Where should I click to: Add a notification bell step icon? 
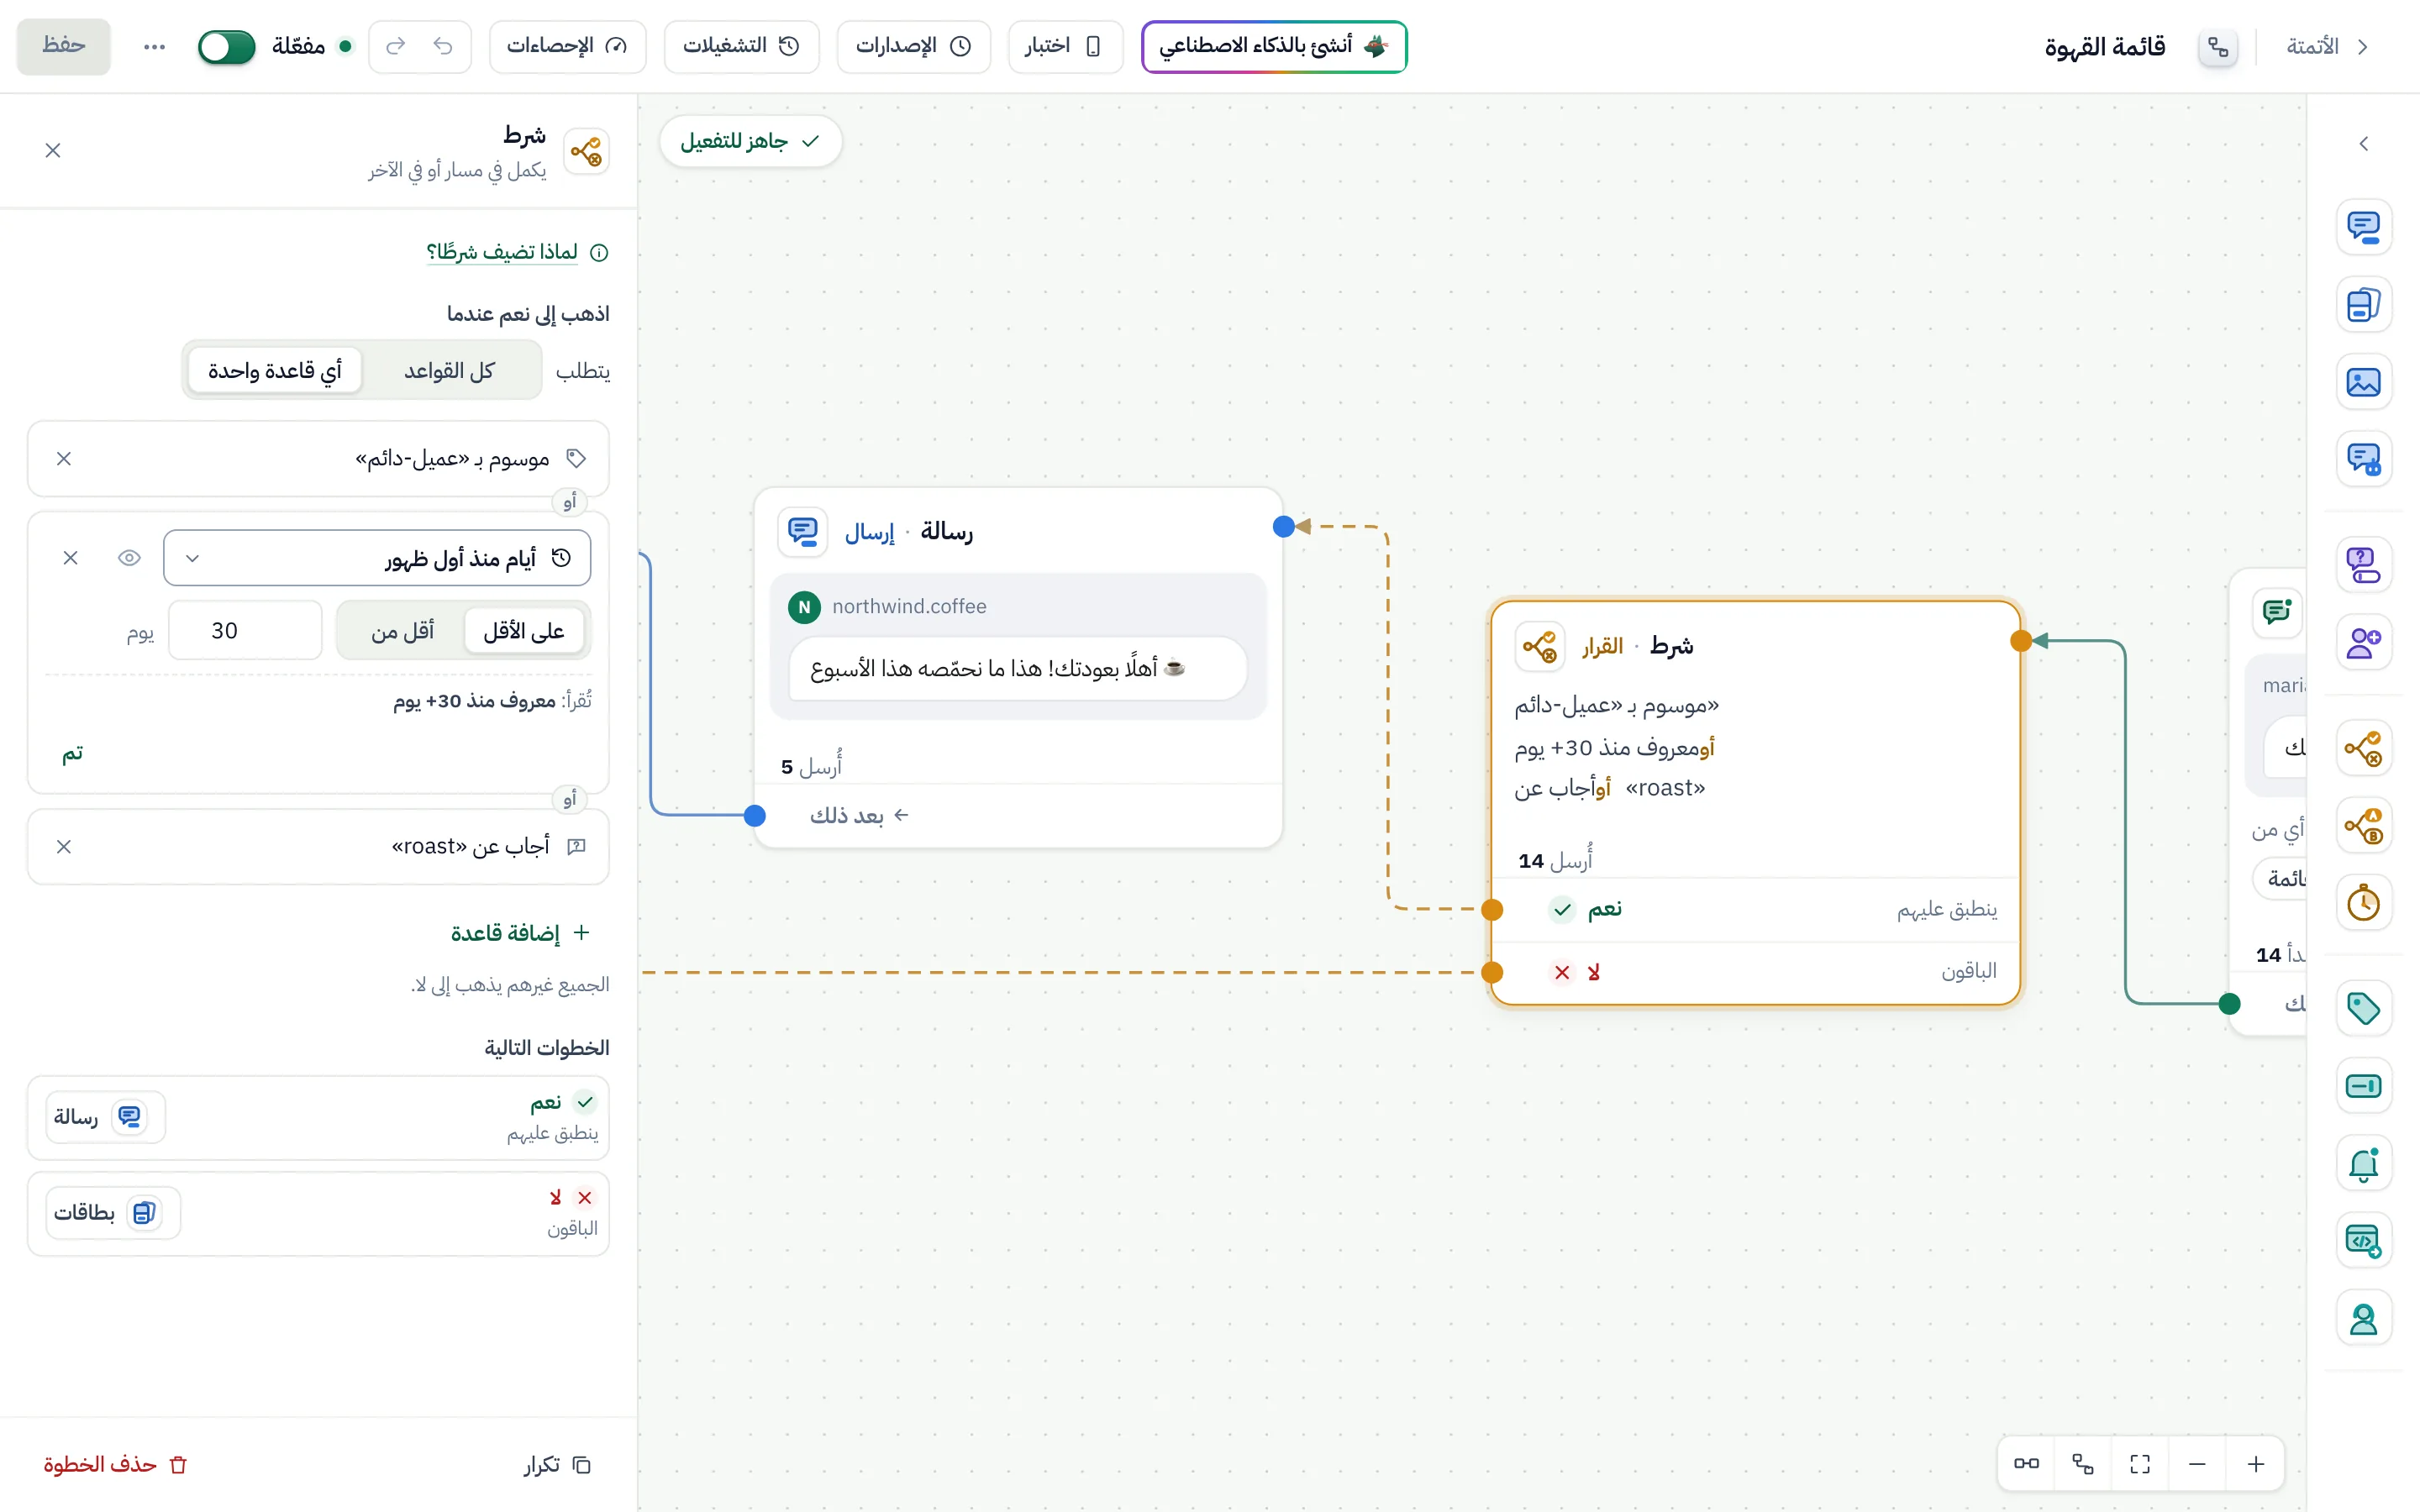[2363, 1164]
